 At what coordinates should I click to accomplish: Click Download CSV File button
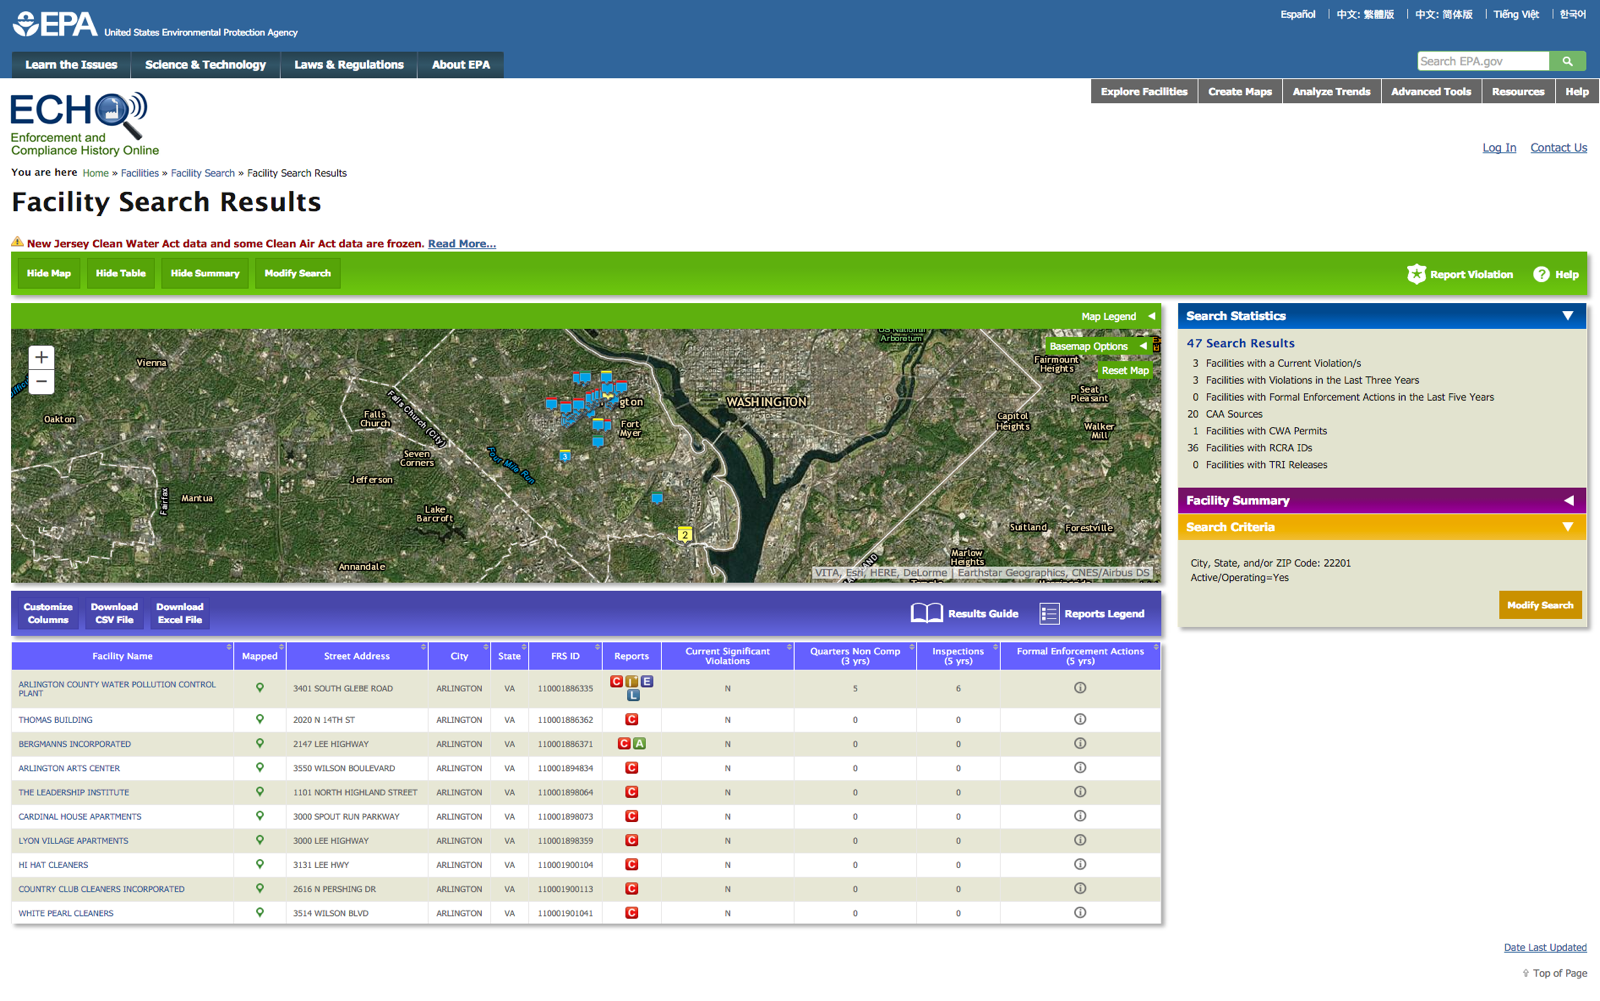point(114,613)
